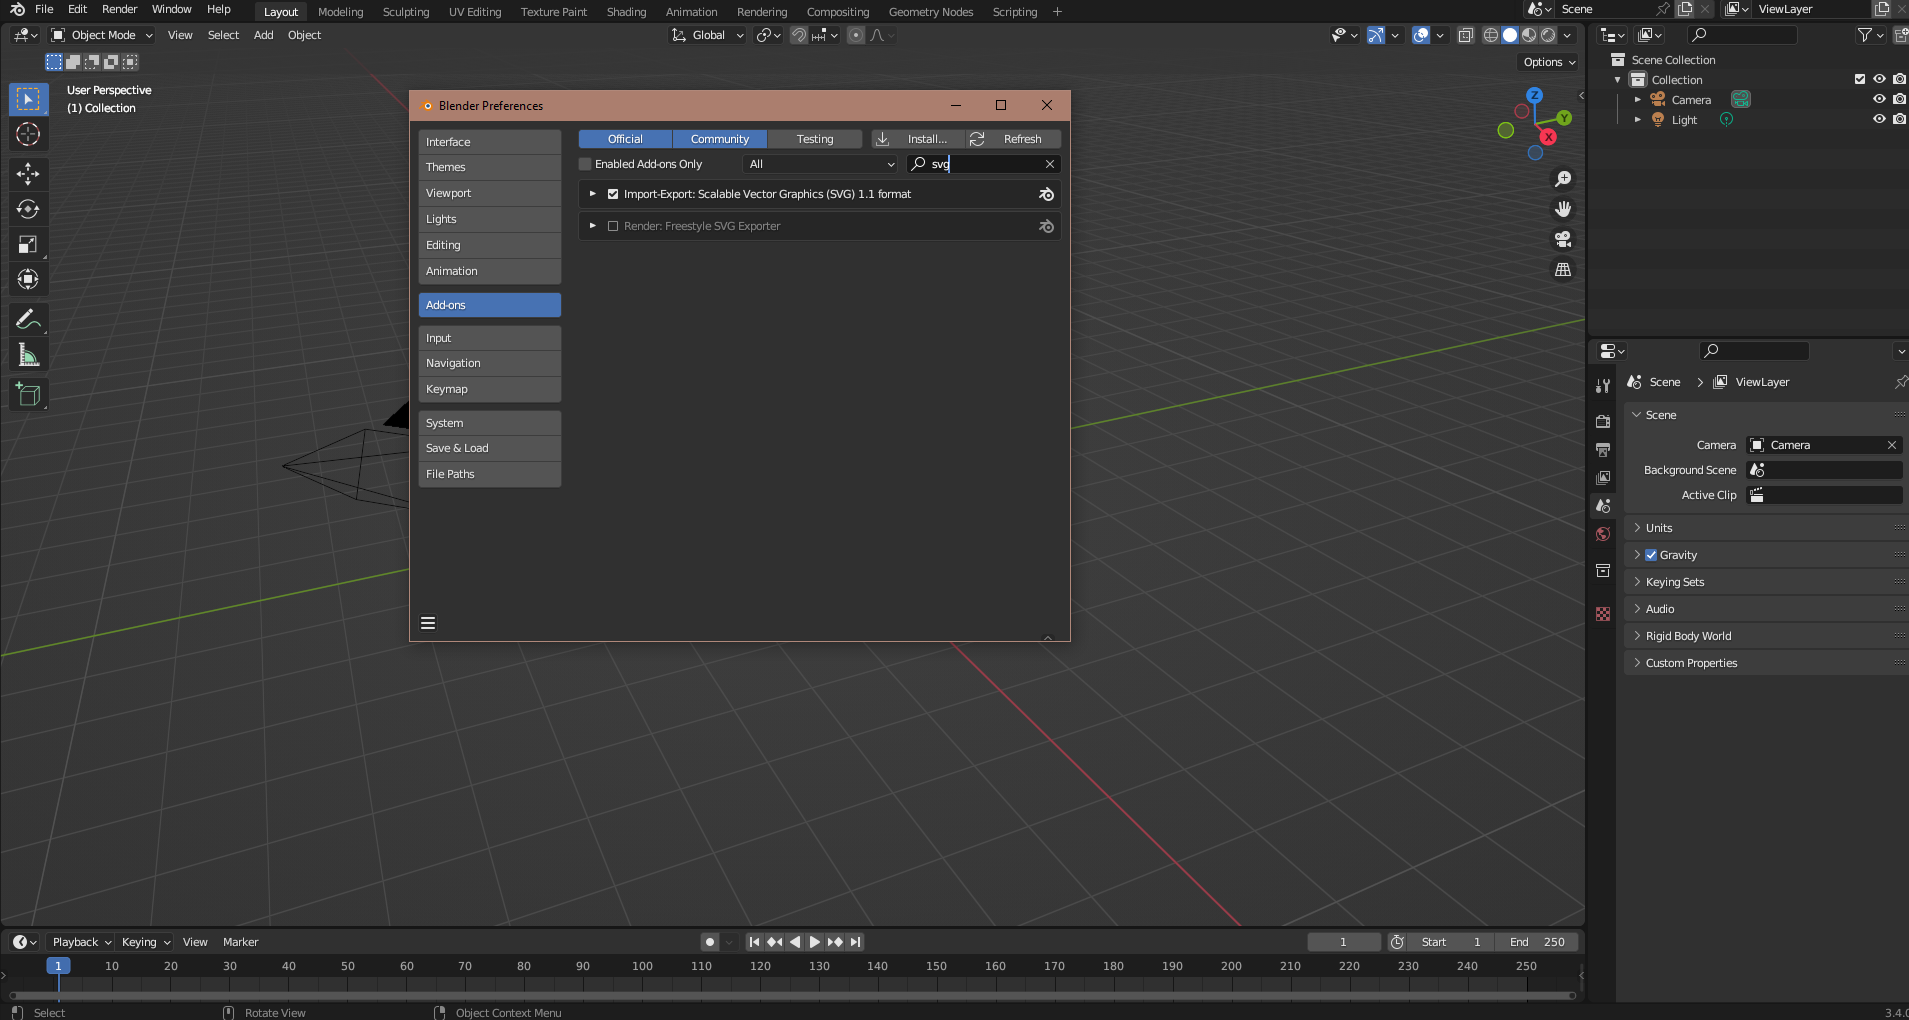Hide the Light in the outliner
This screenshot has width=1909, height=1020.
coord(1879,119)
